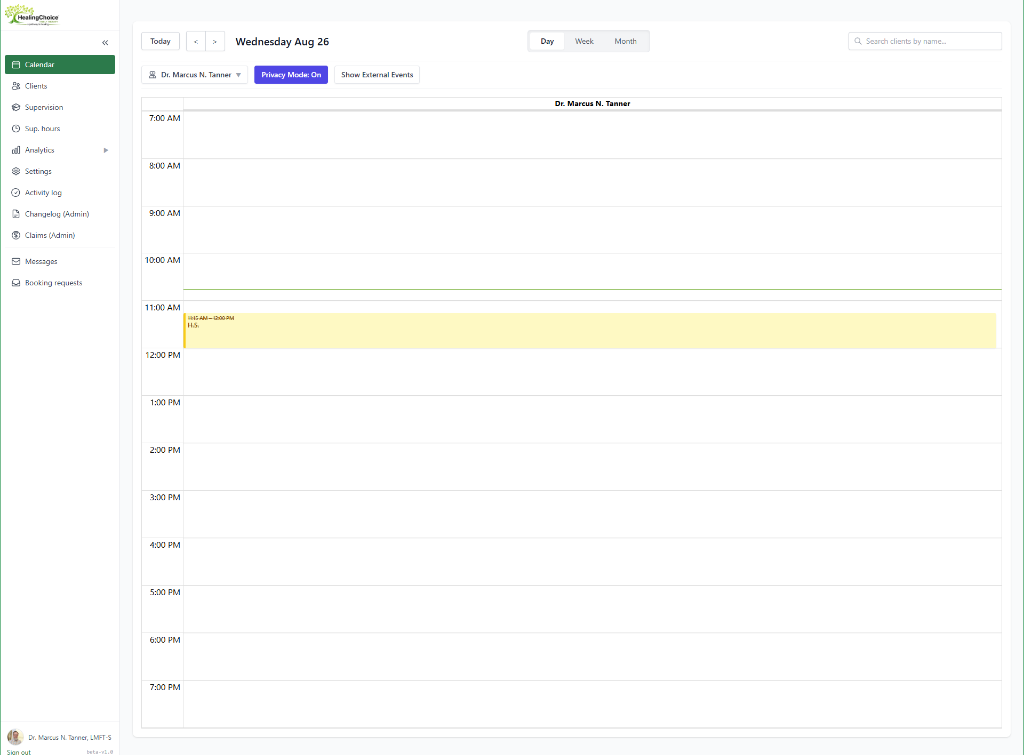Click the Clients people icon

16,86
